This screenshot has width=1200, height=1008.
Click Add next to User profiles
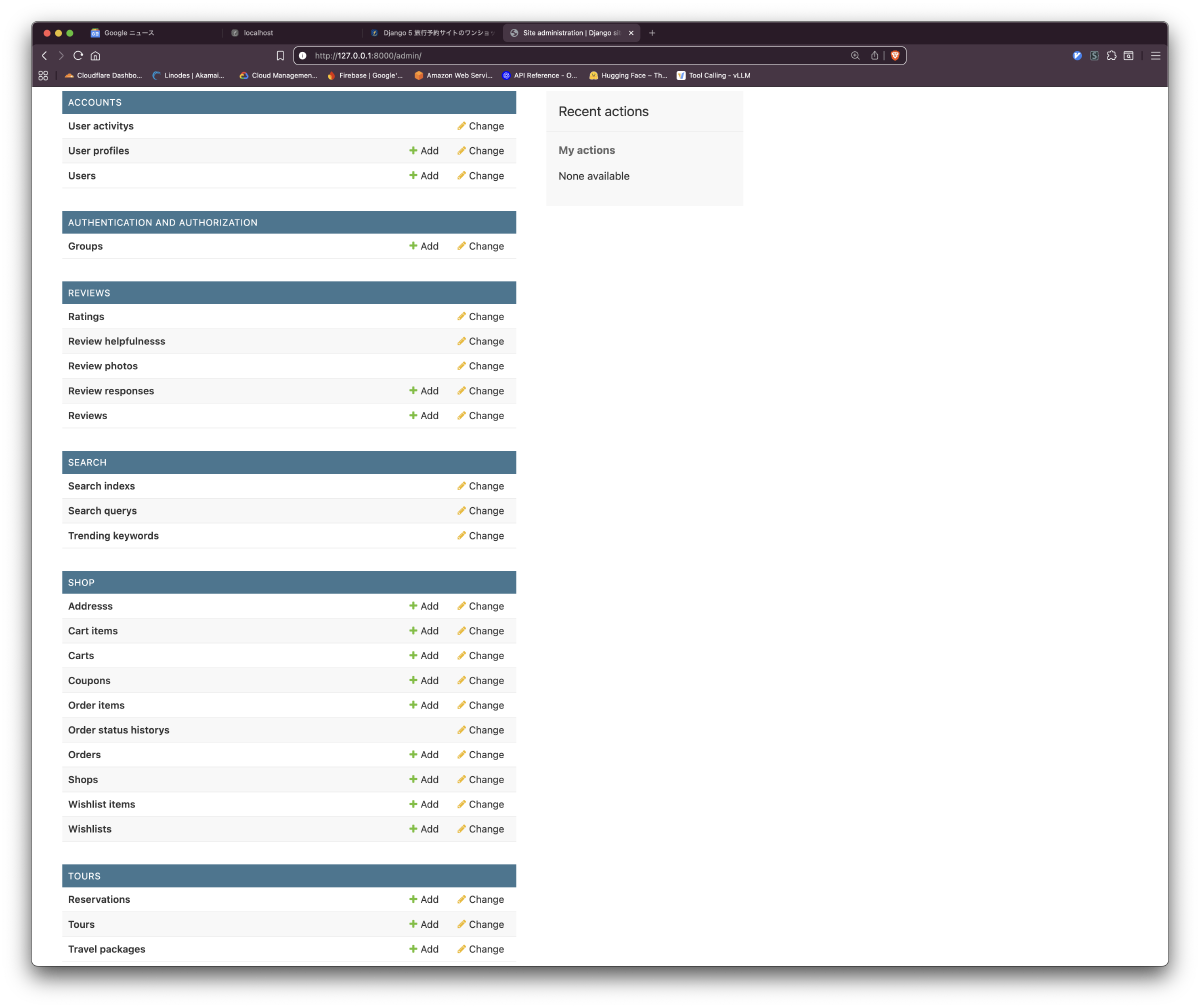coord(424,151)
